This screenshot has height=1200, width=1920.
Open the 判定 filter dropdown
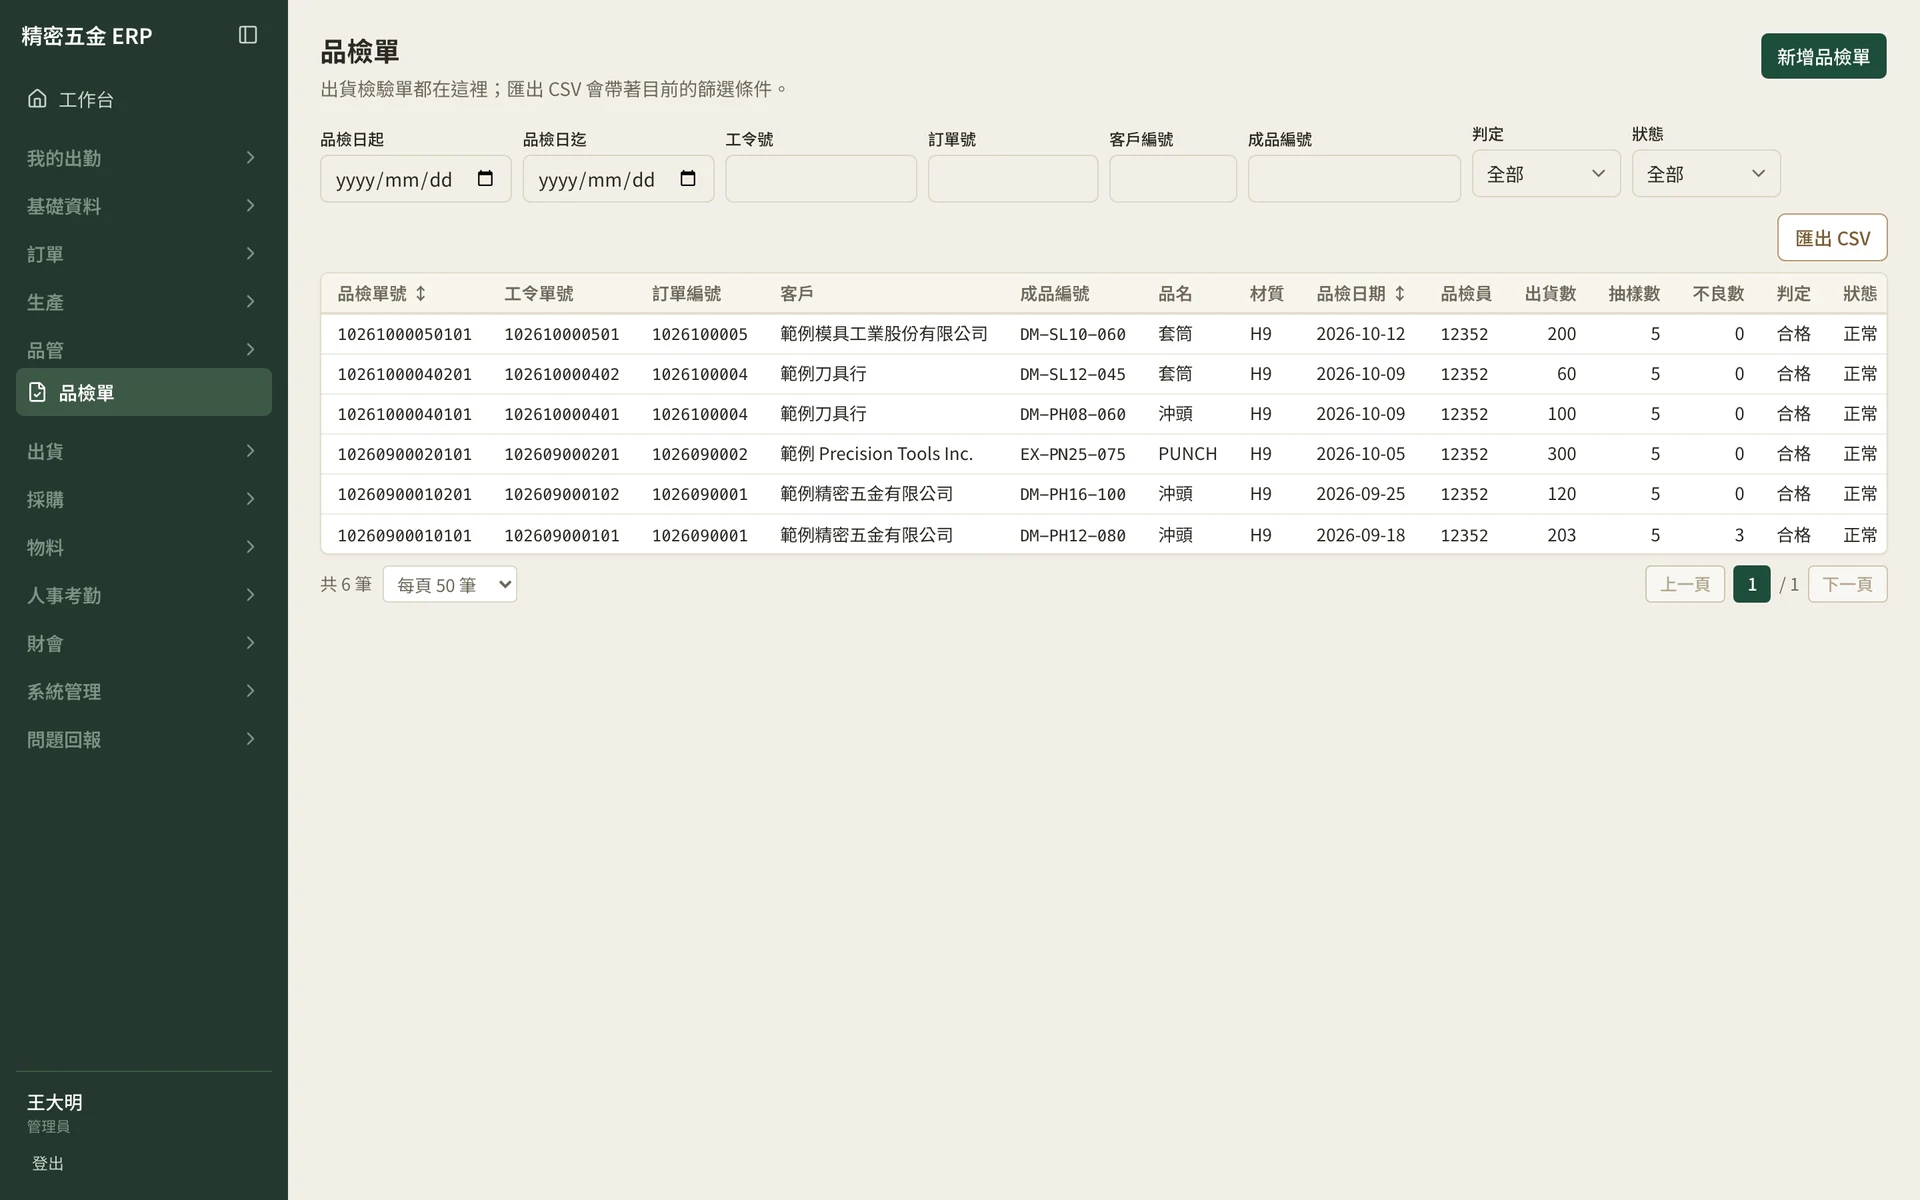coord(1546,174)
